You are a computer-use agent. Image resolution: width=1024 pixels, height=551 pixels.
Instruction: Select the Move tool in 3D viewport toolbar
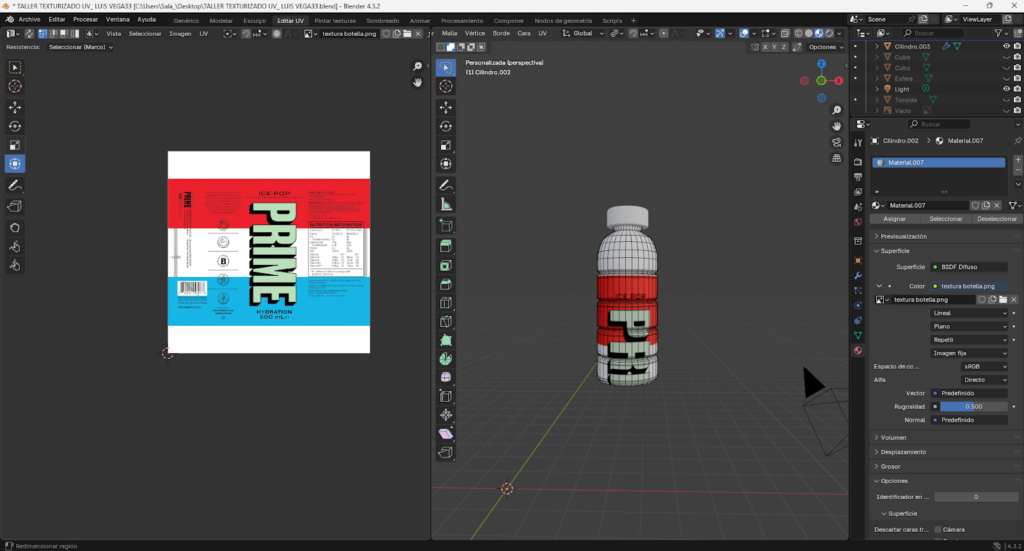446,107
